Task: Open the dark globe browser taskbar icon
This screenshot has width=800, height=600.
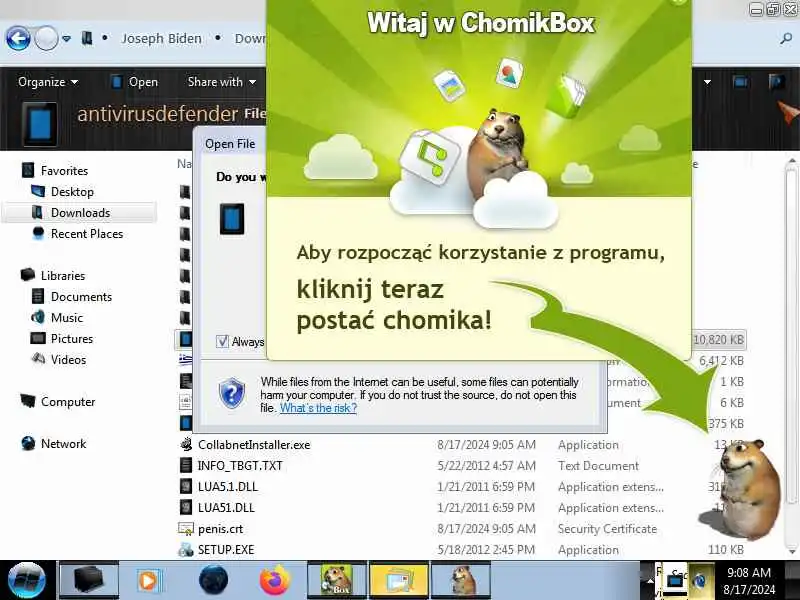Action: point(213,581)
